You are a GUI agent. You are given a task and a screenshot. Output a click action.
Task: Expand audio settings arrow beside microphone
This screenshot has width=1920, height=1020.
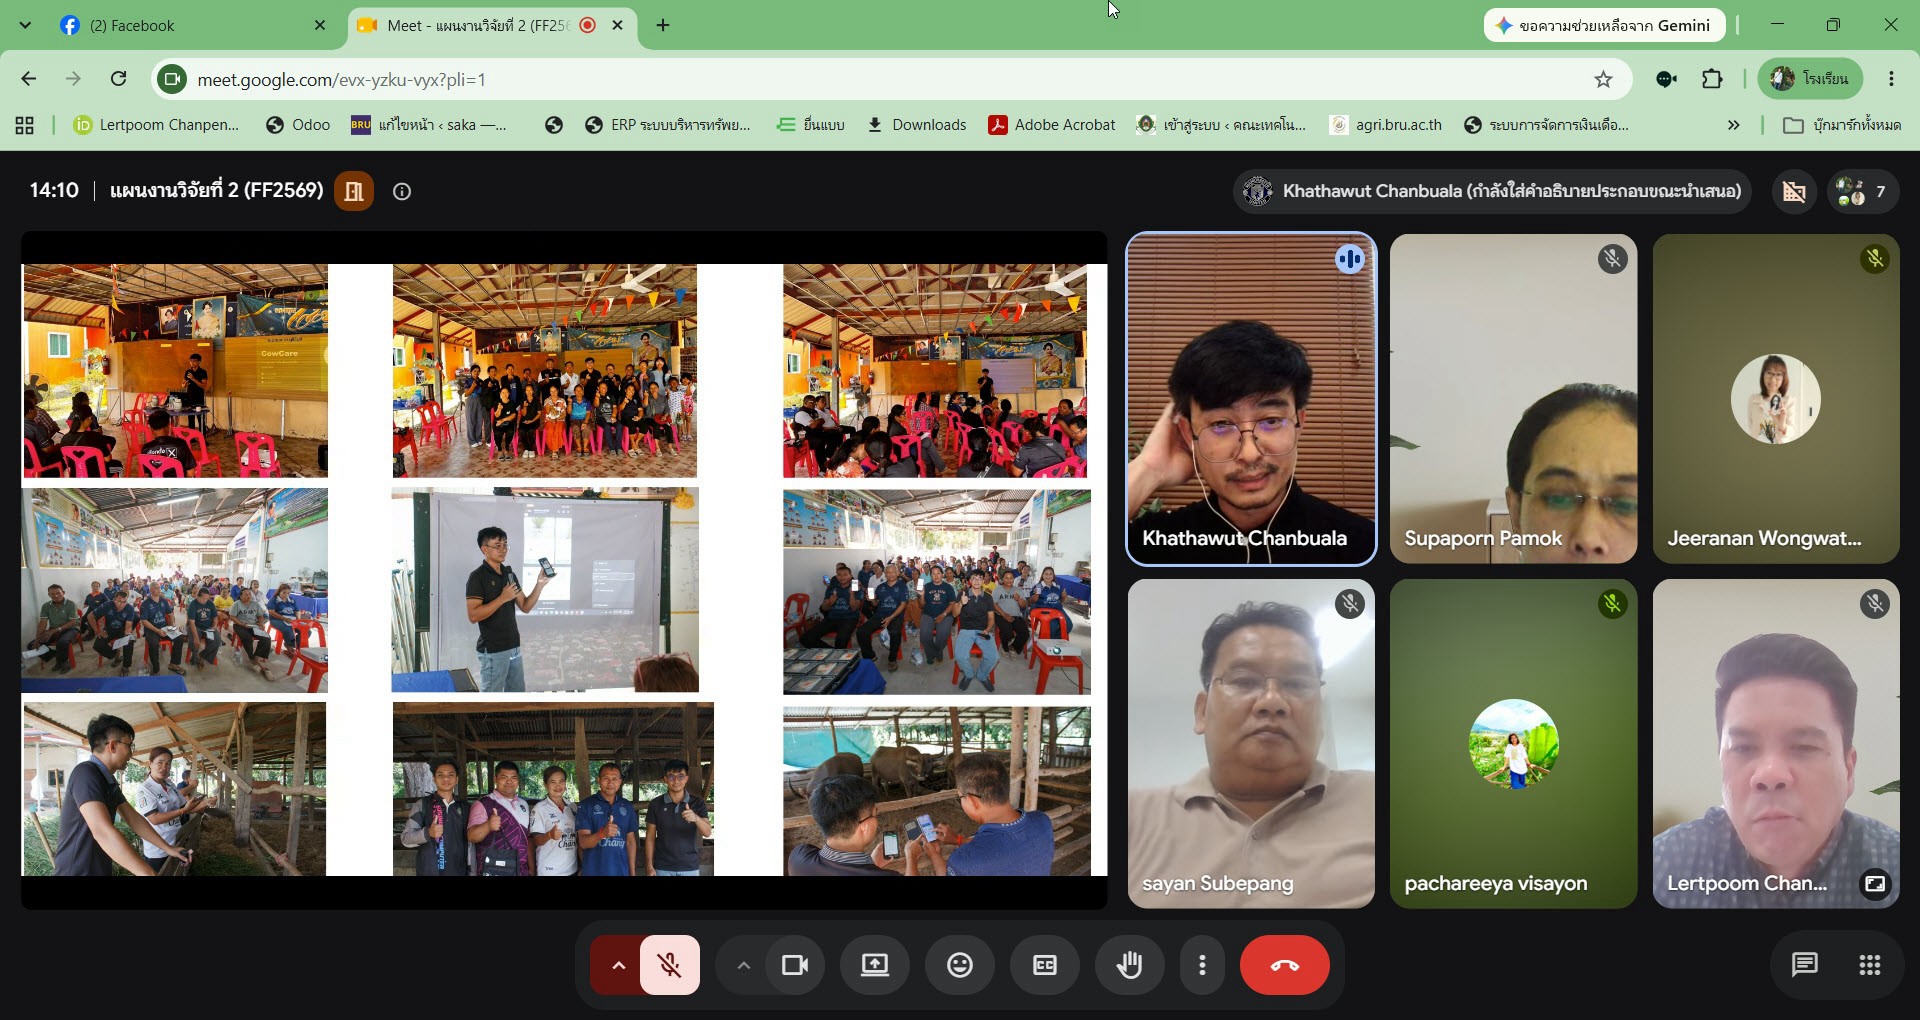point(618,965)
